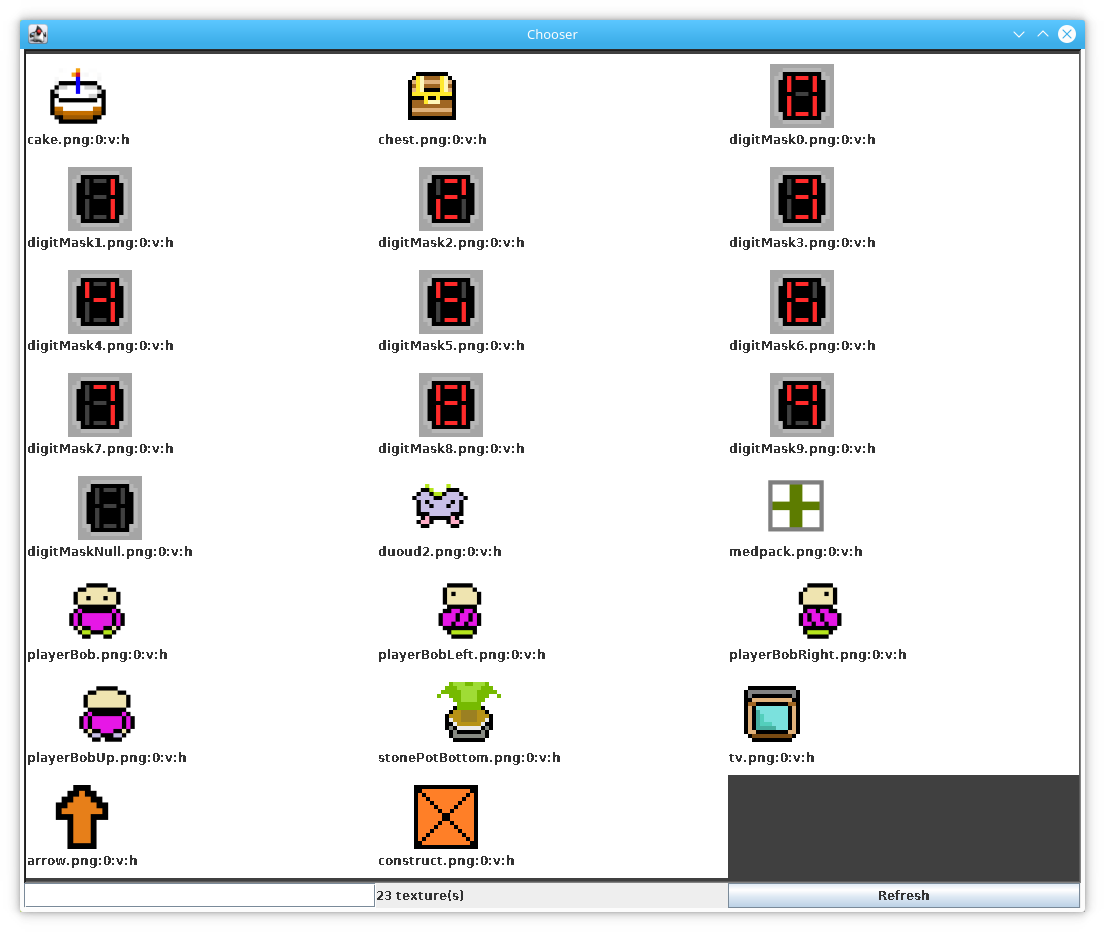This screenshot has width=1105, height=932.
Task: Choose the digitMask3 texture icon
Action: (x=802, y=199)
